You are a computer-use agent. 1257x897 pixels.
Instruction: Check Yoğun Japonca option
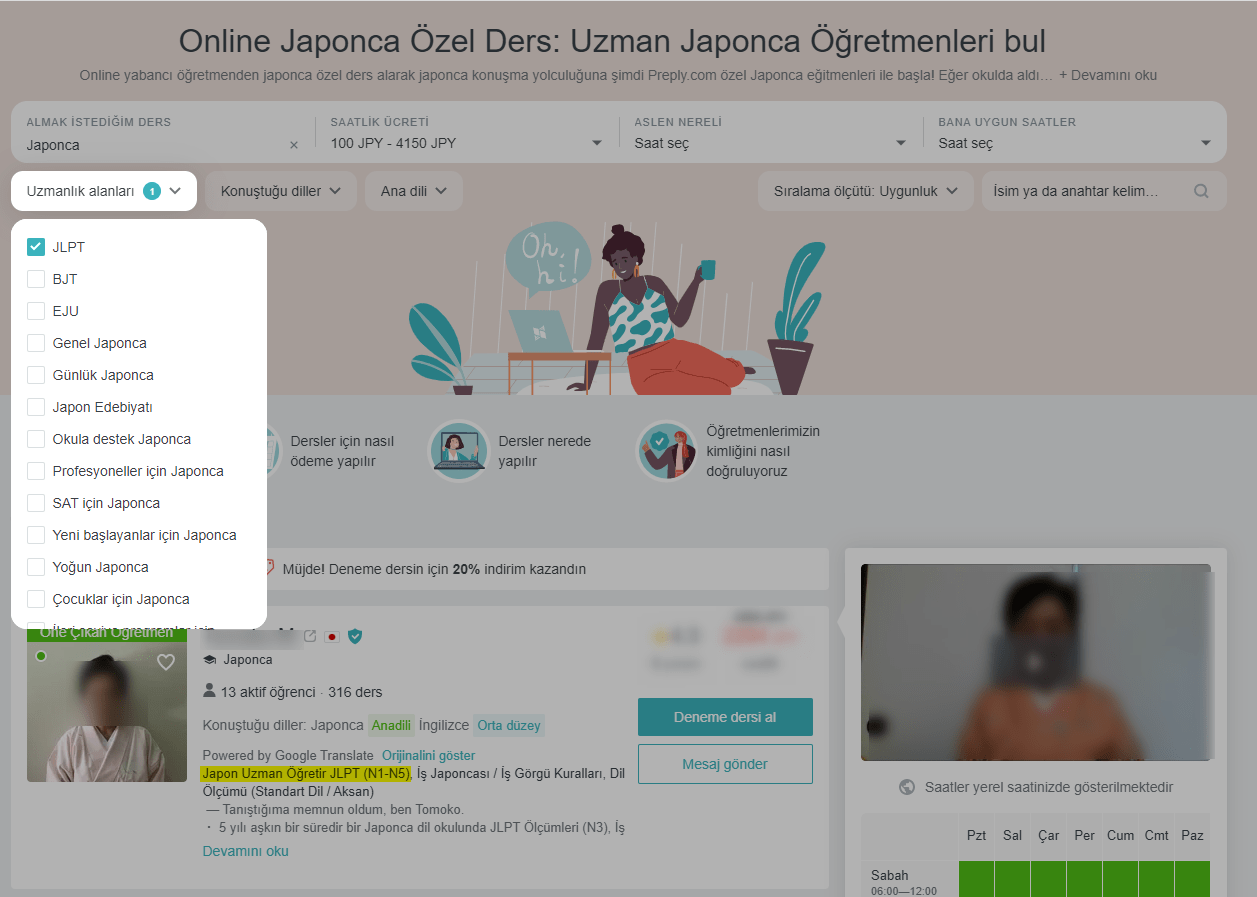coord(36,567)
